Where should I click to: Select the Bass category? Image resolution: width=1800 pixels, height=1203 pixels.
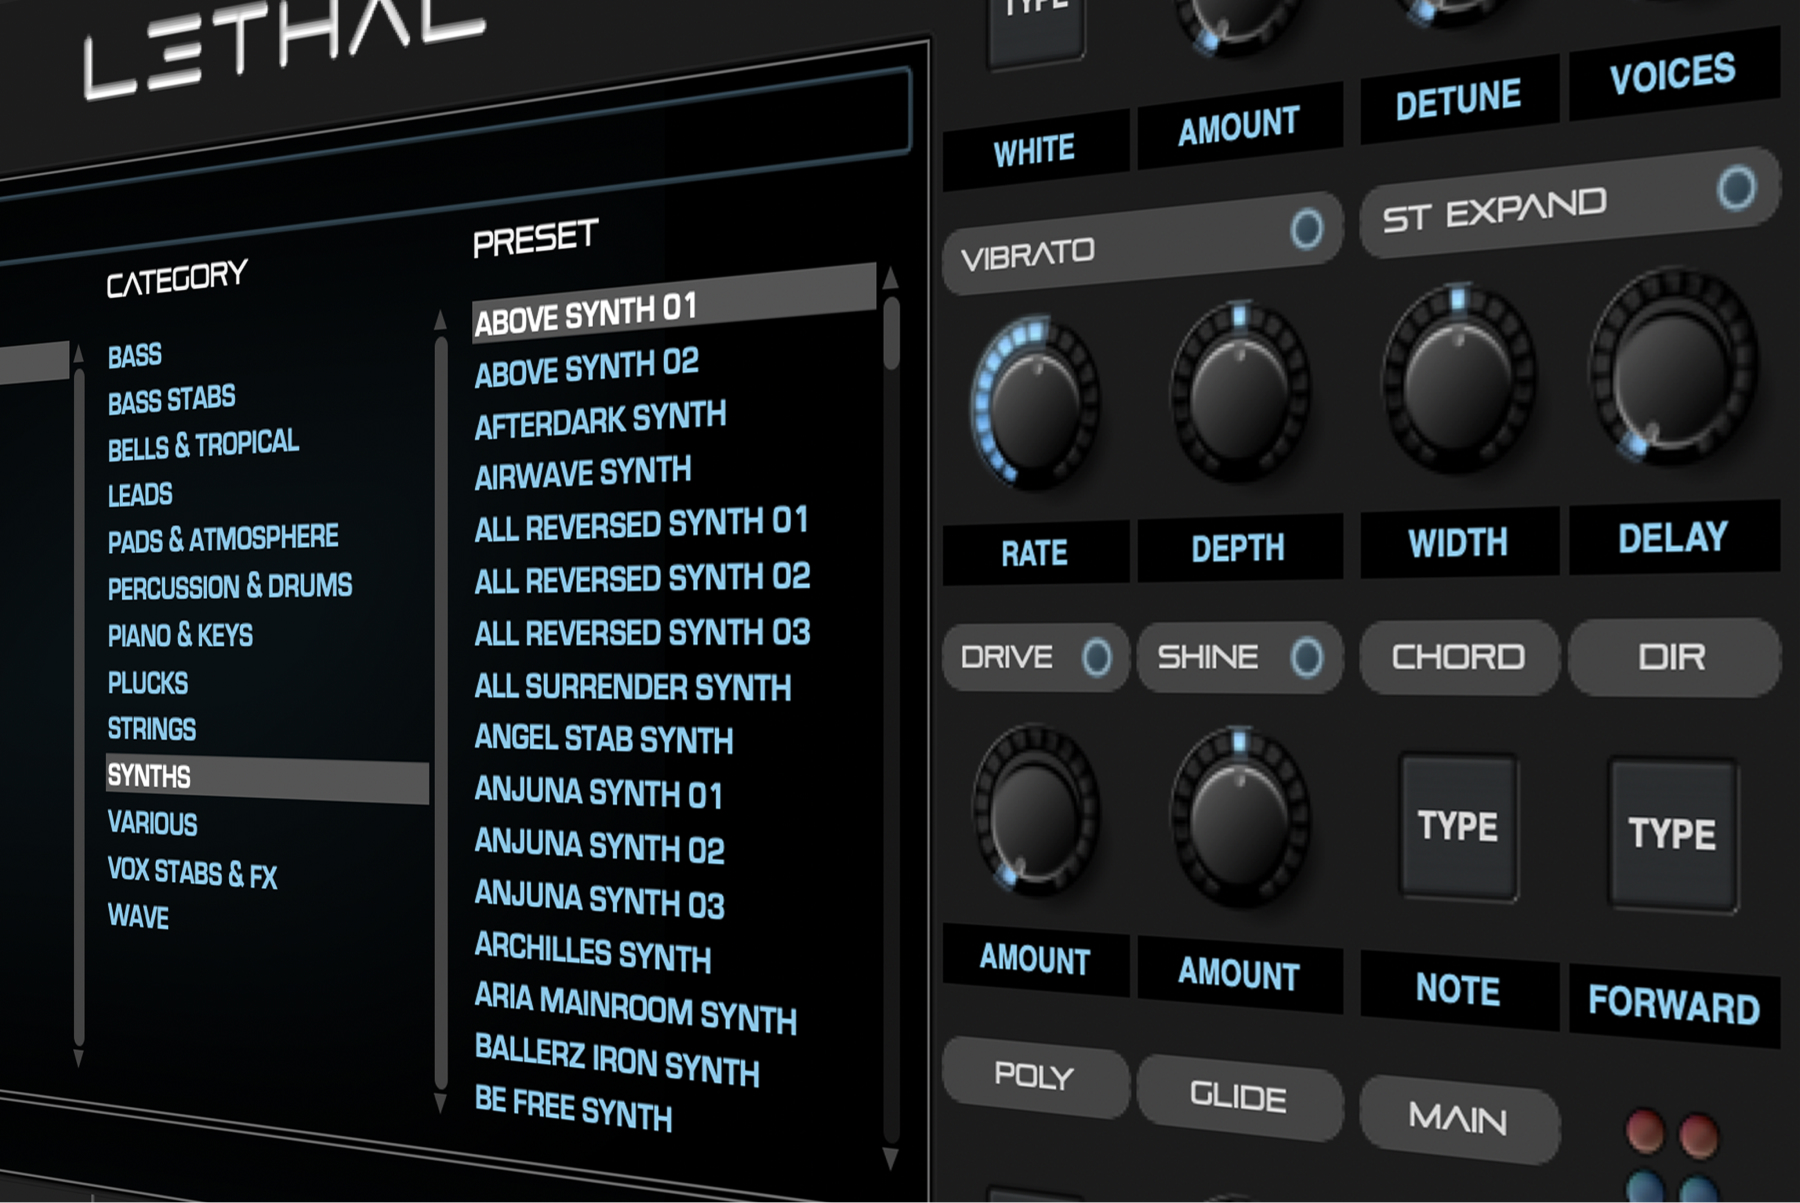point(135,356)
